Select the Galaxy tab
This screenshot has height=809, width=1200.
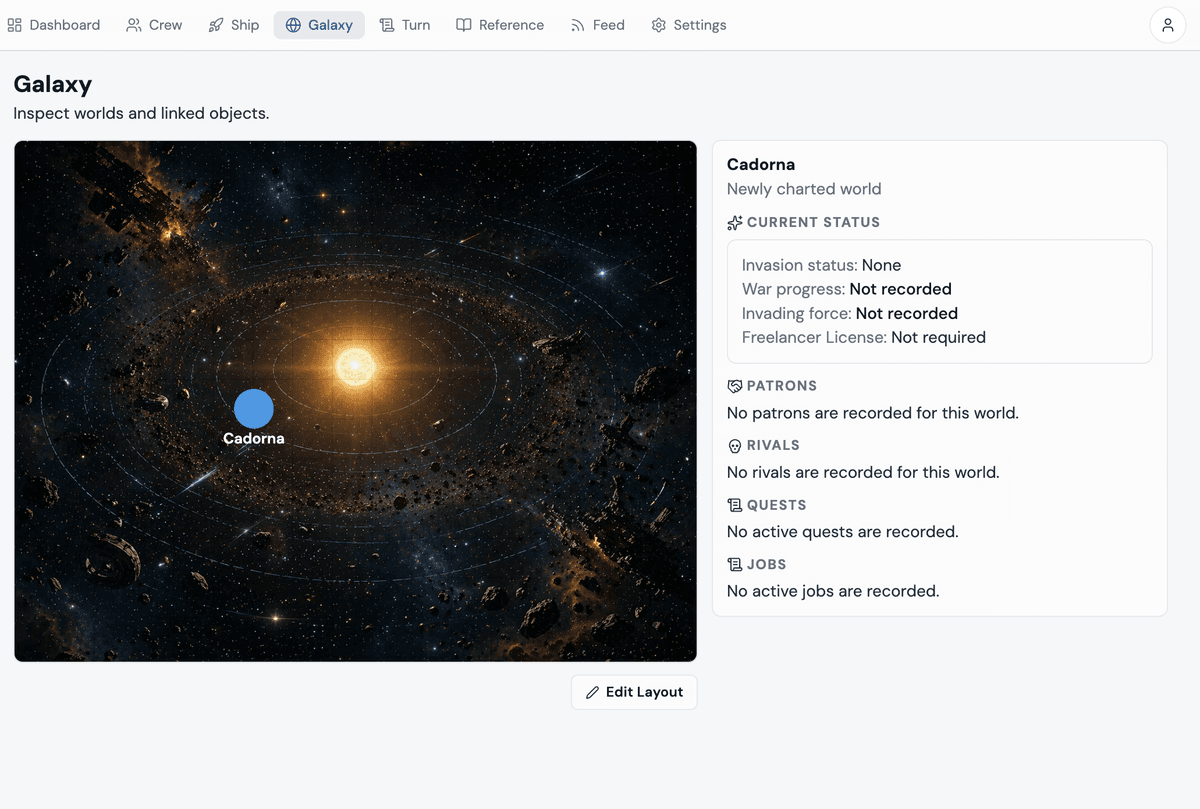319,25
